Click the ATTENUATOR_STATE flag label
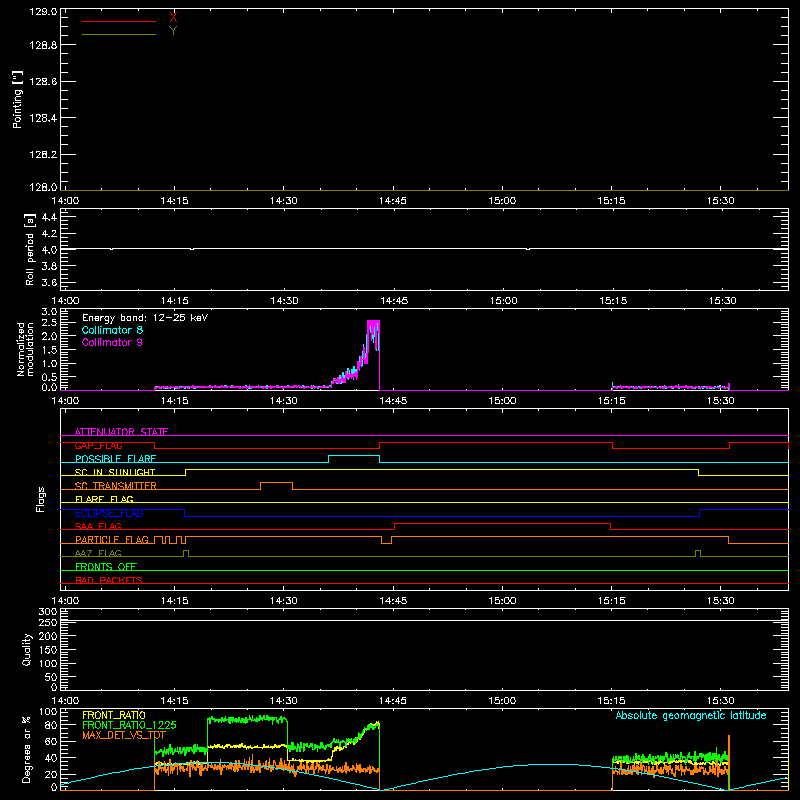The width and height of the screenshot is (800, 800). (121, 432)
